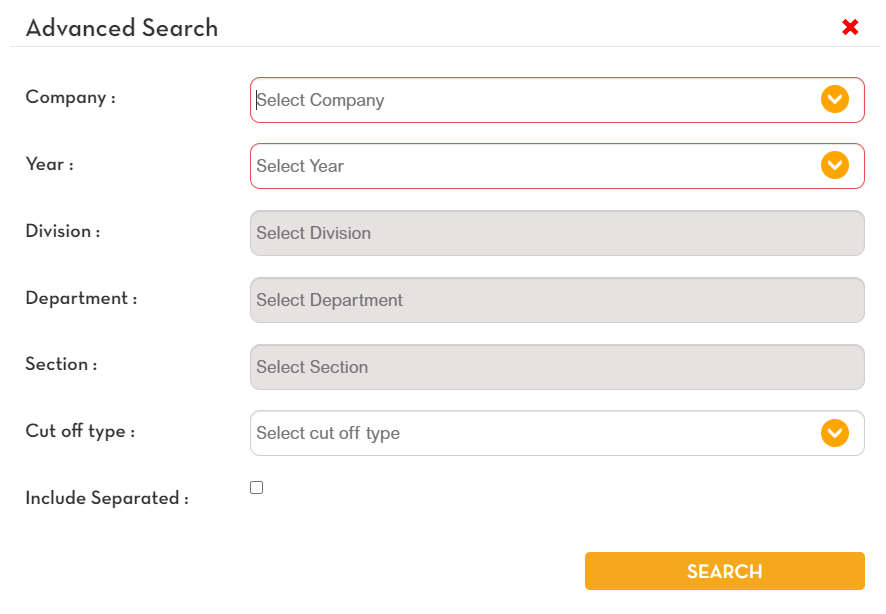
Task: Click the 'Department :' field label
Action: (81, 298)
